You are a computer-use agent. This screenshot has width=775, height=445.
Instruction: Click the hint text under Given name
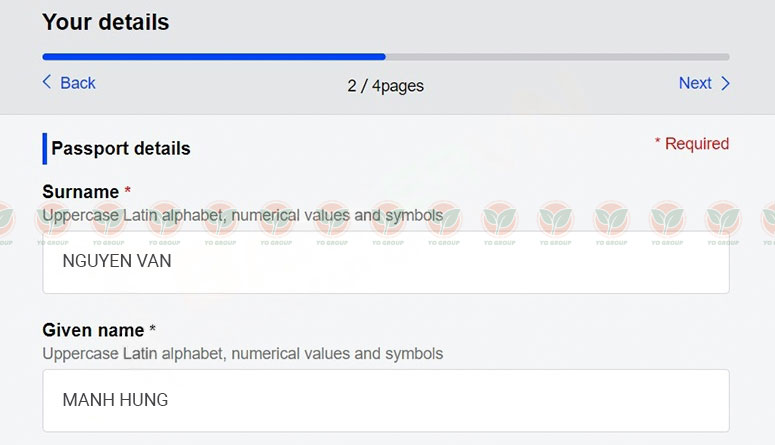tap(243, 354)
